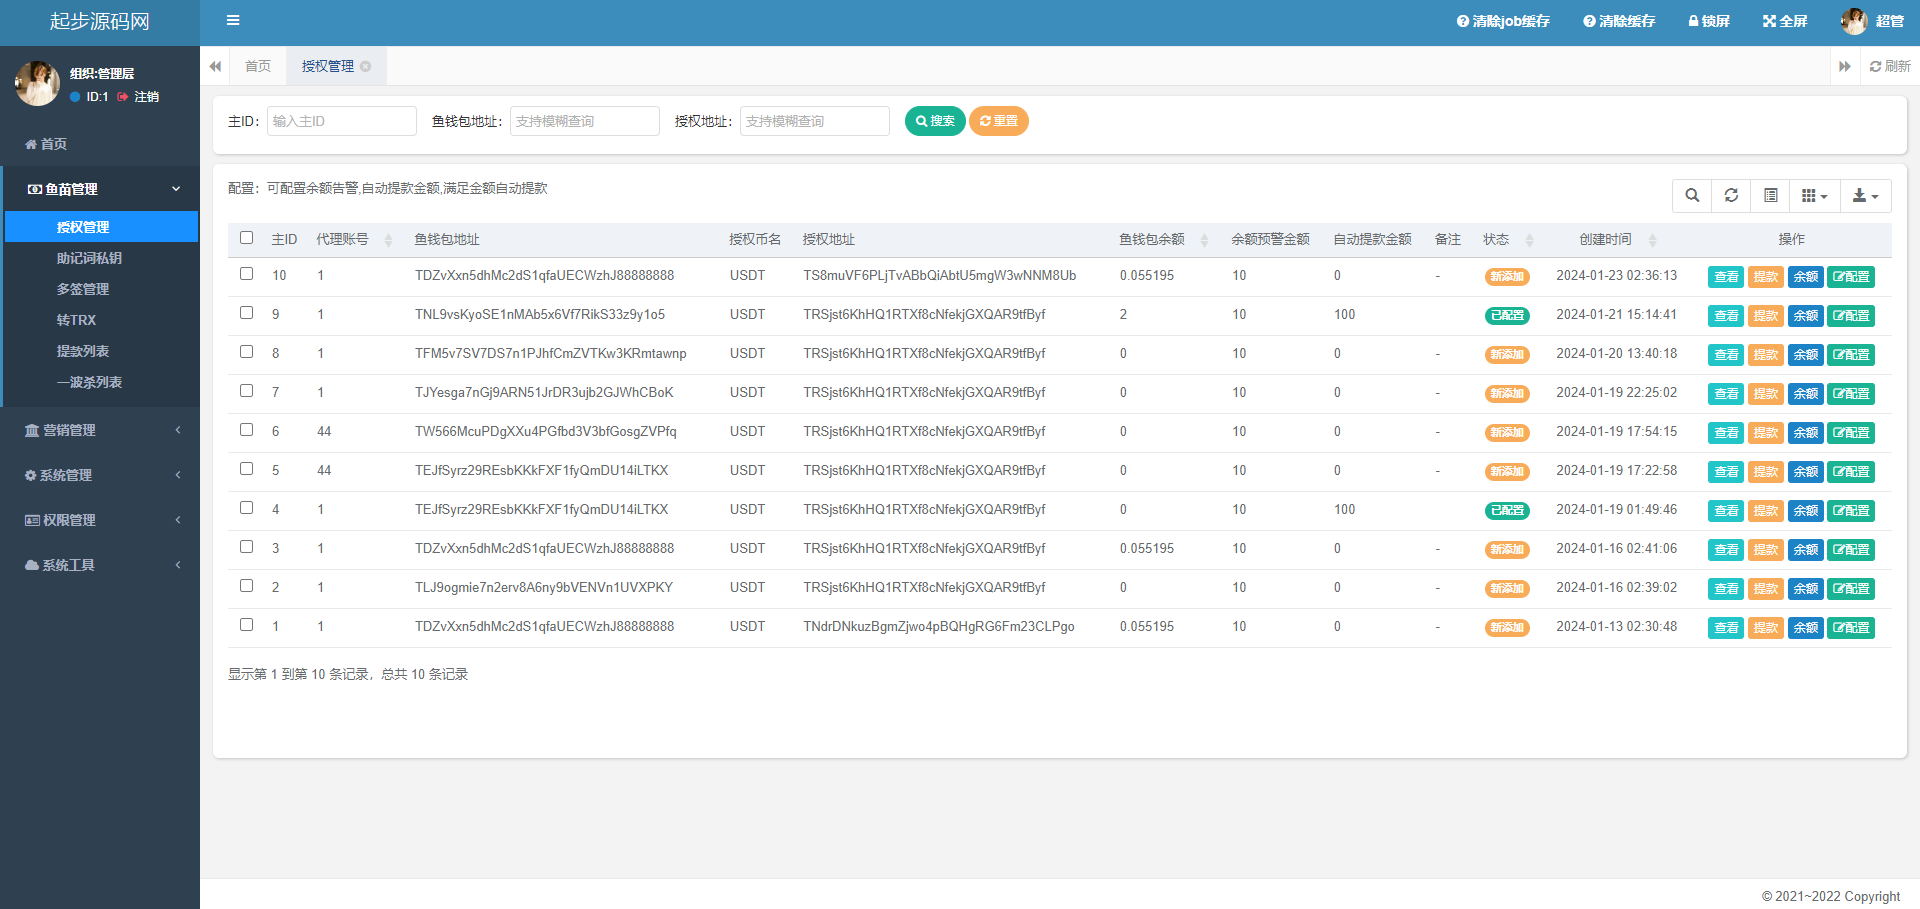Open the export download dropdown
1920x909 pixels.
1865,196
